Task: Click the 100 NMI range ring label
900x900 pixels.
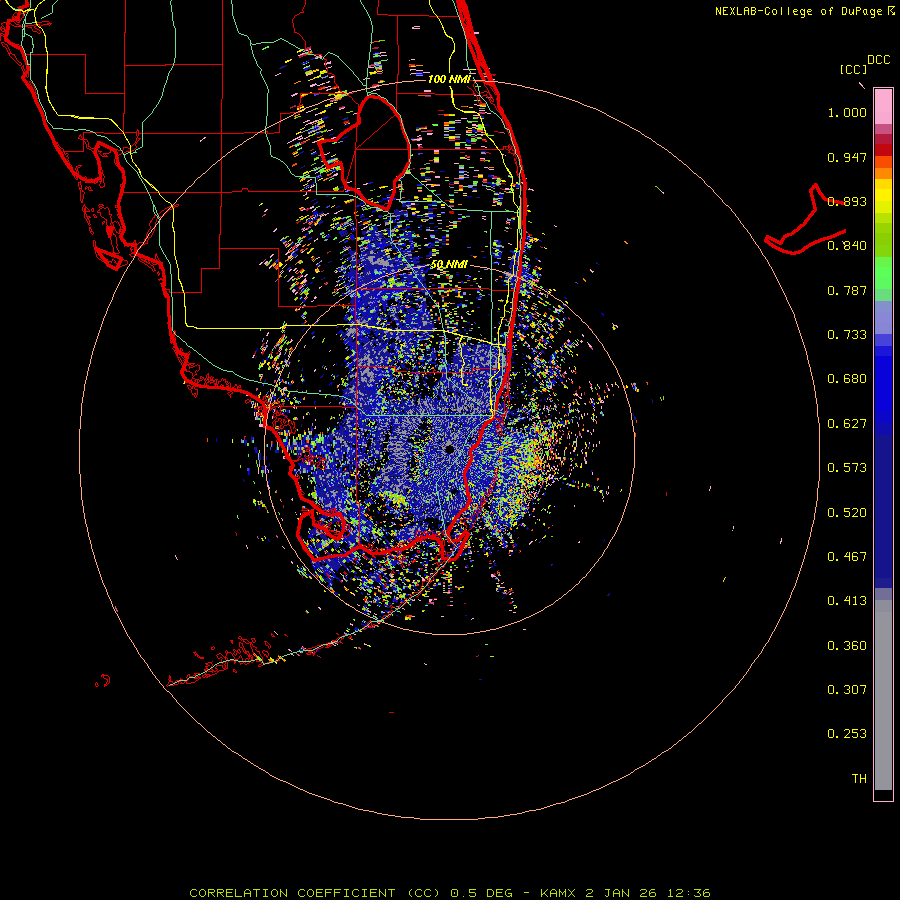Action: (x=449, y=79)
